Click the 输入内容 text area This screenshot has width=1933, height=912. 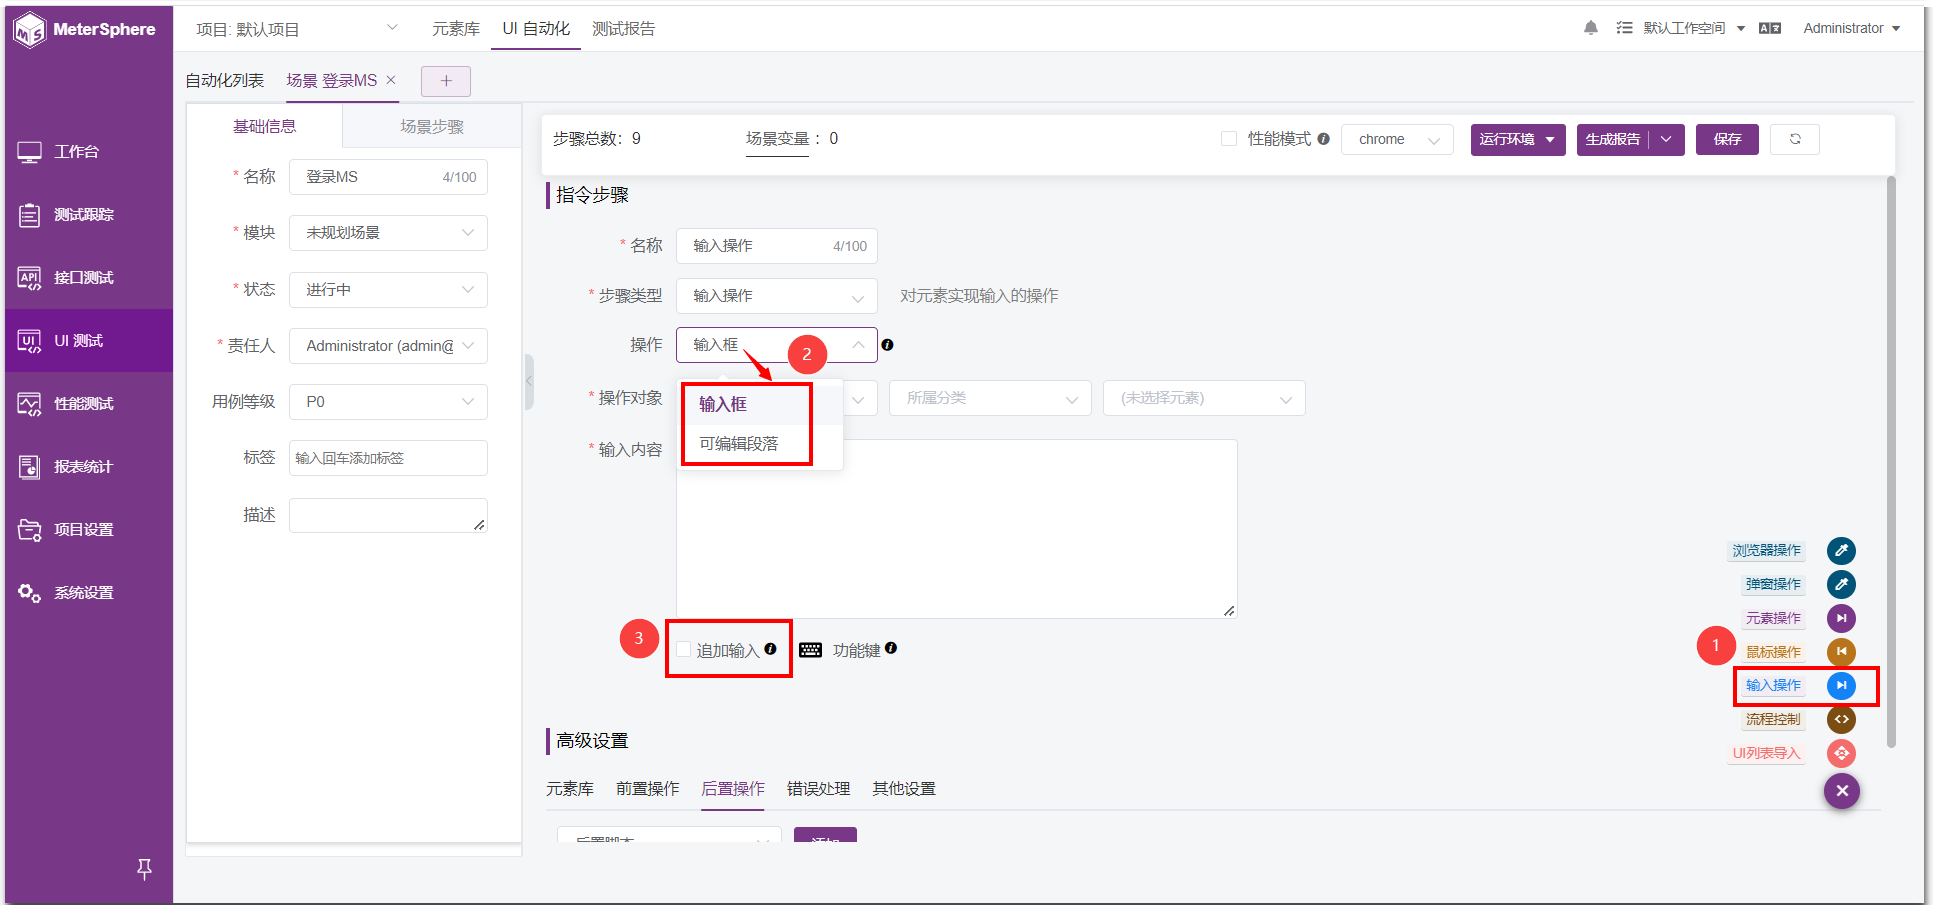pyautogui.click(x=957, y=529)
